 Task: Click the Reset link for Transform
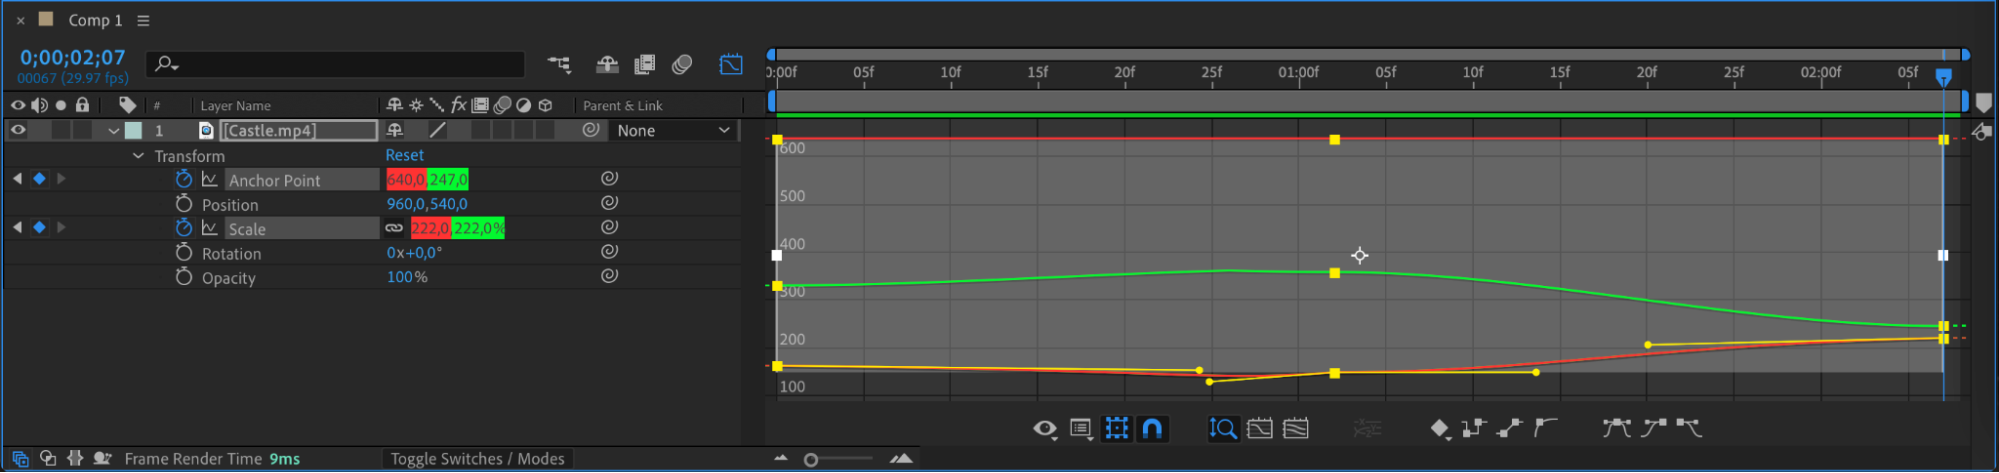click(405, 155)
